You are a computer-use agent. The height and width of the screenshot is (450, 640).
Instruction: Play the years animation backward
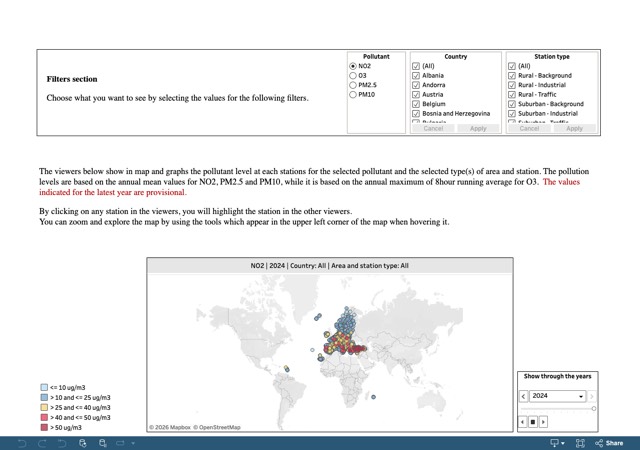point(523,422)
